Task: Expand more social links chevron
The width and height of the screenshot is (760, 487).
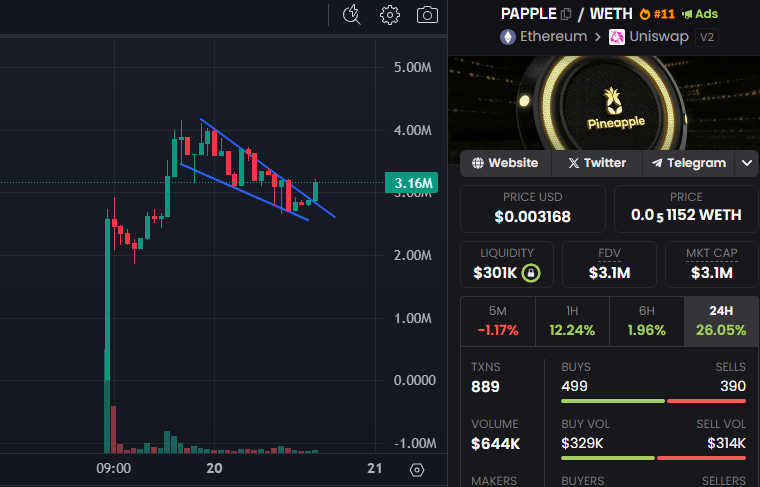Action: [x=747, y=163]
